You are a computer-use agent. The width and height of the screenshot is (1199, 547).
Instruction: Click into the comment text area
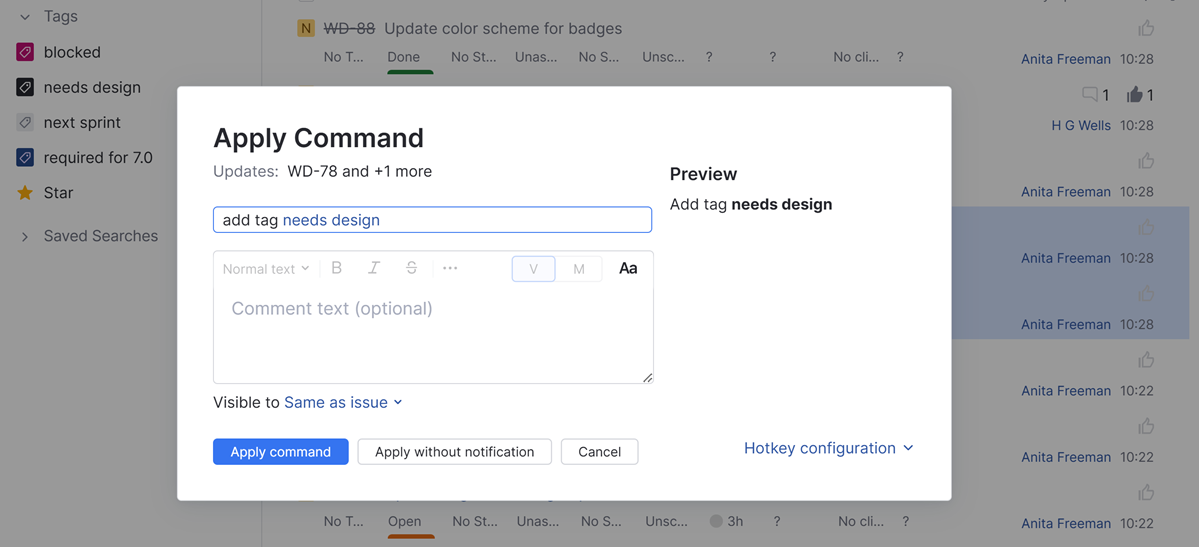pyautogui.click(x=433, y=335)
